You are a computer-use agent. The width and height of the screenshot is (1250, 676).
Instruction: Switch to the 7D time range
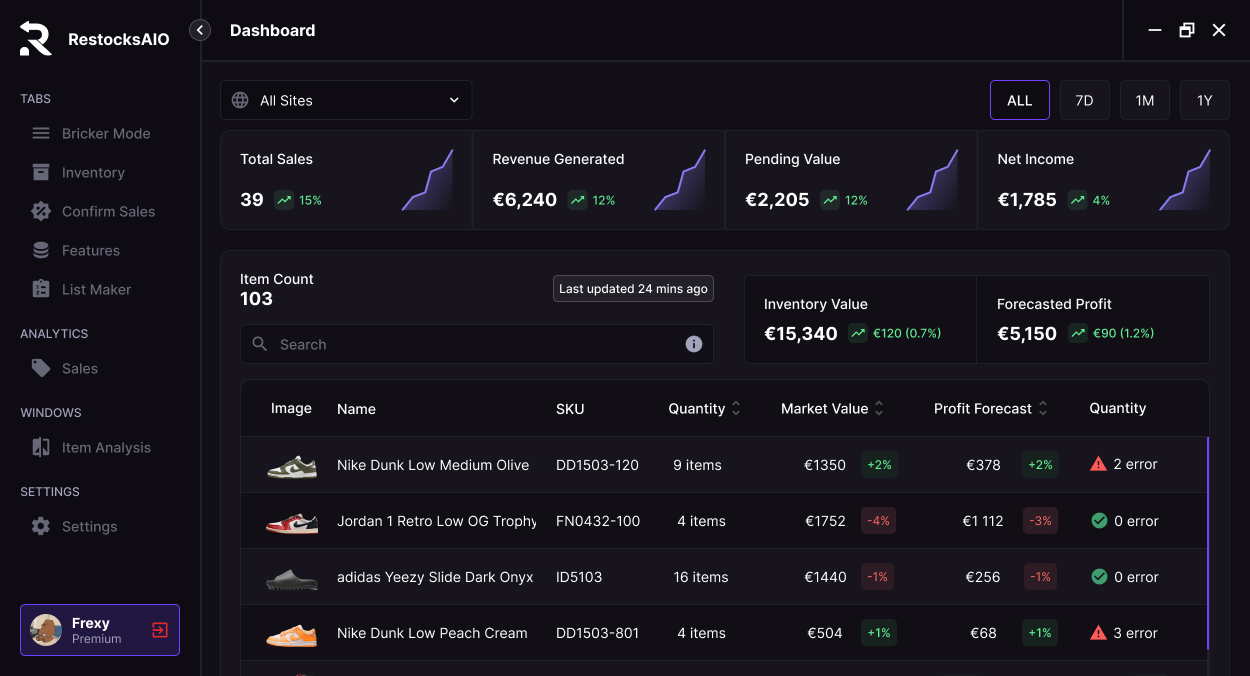1085,100
